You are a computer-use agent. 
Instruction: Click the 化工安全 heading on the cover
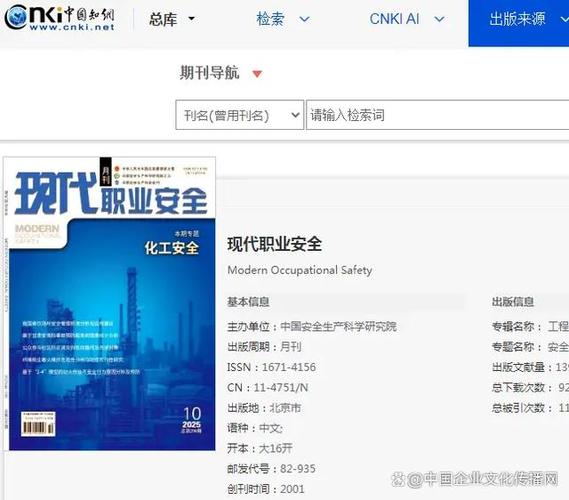[171, 248]
